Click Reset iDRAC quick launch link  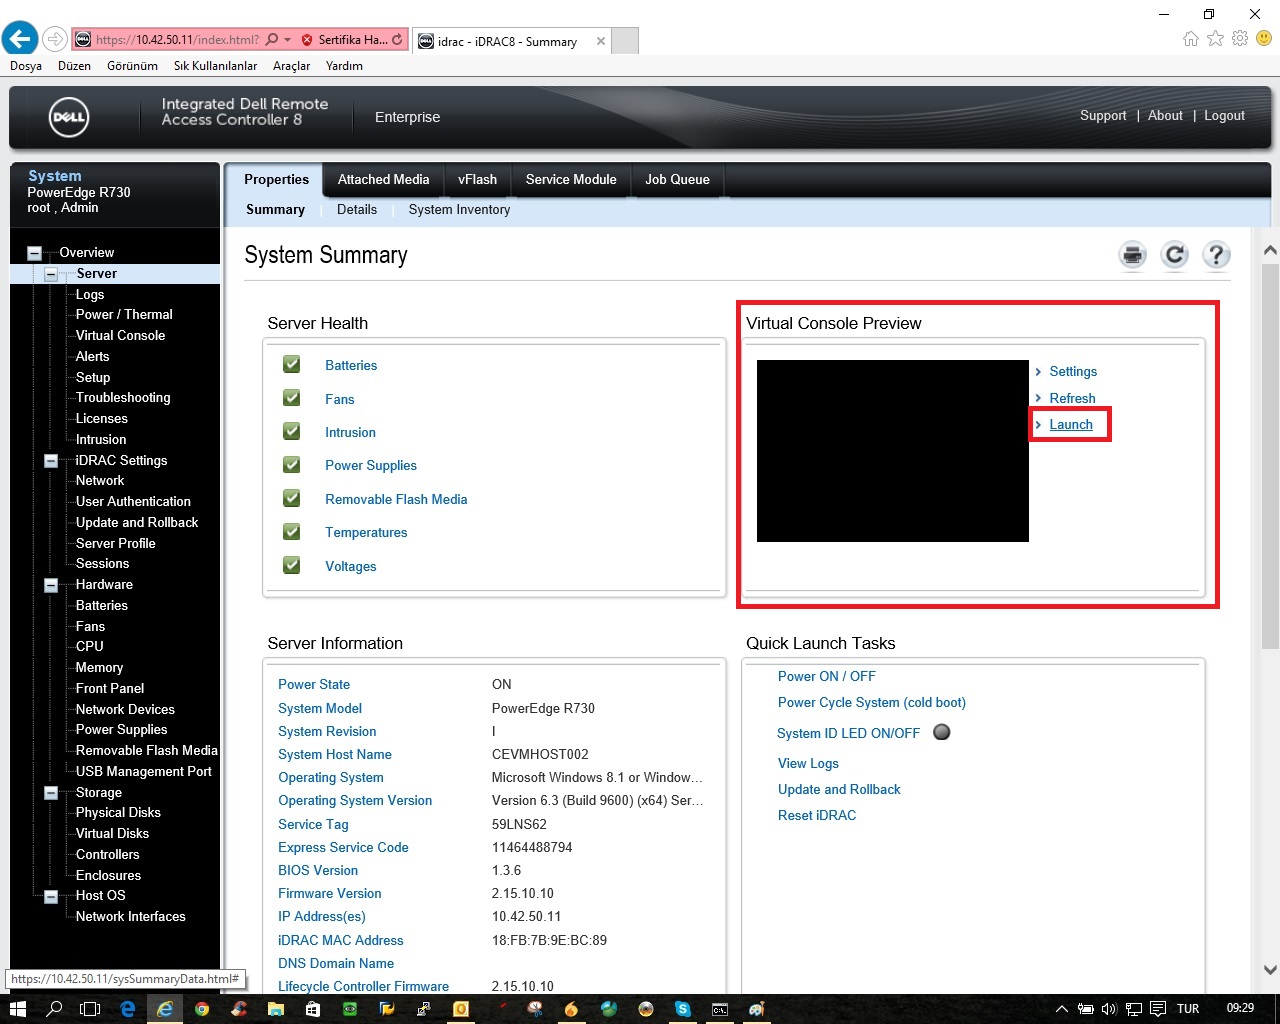pyautogui.click(x=817, y=816)
